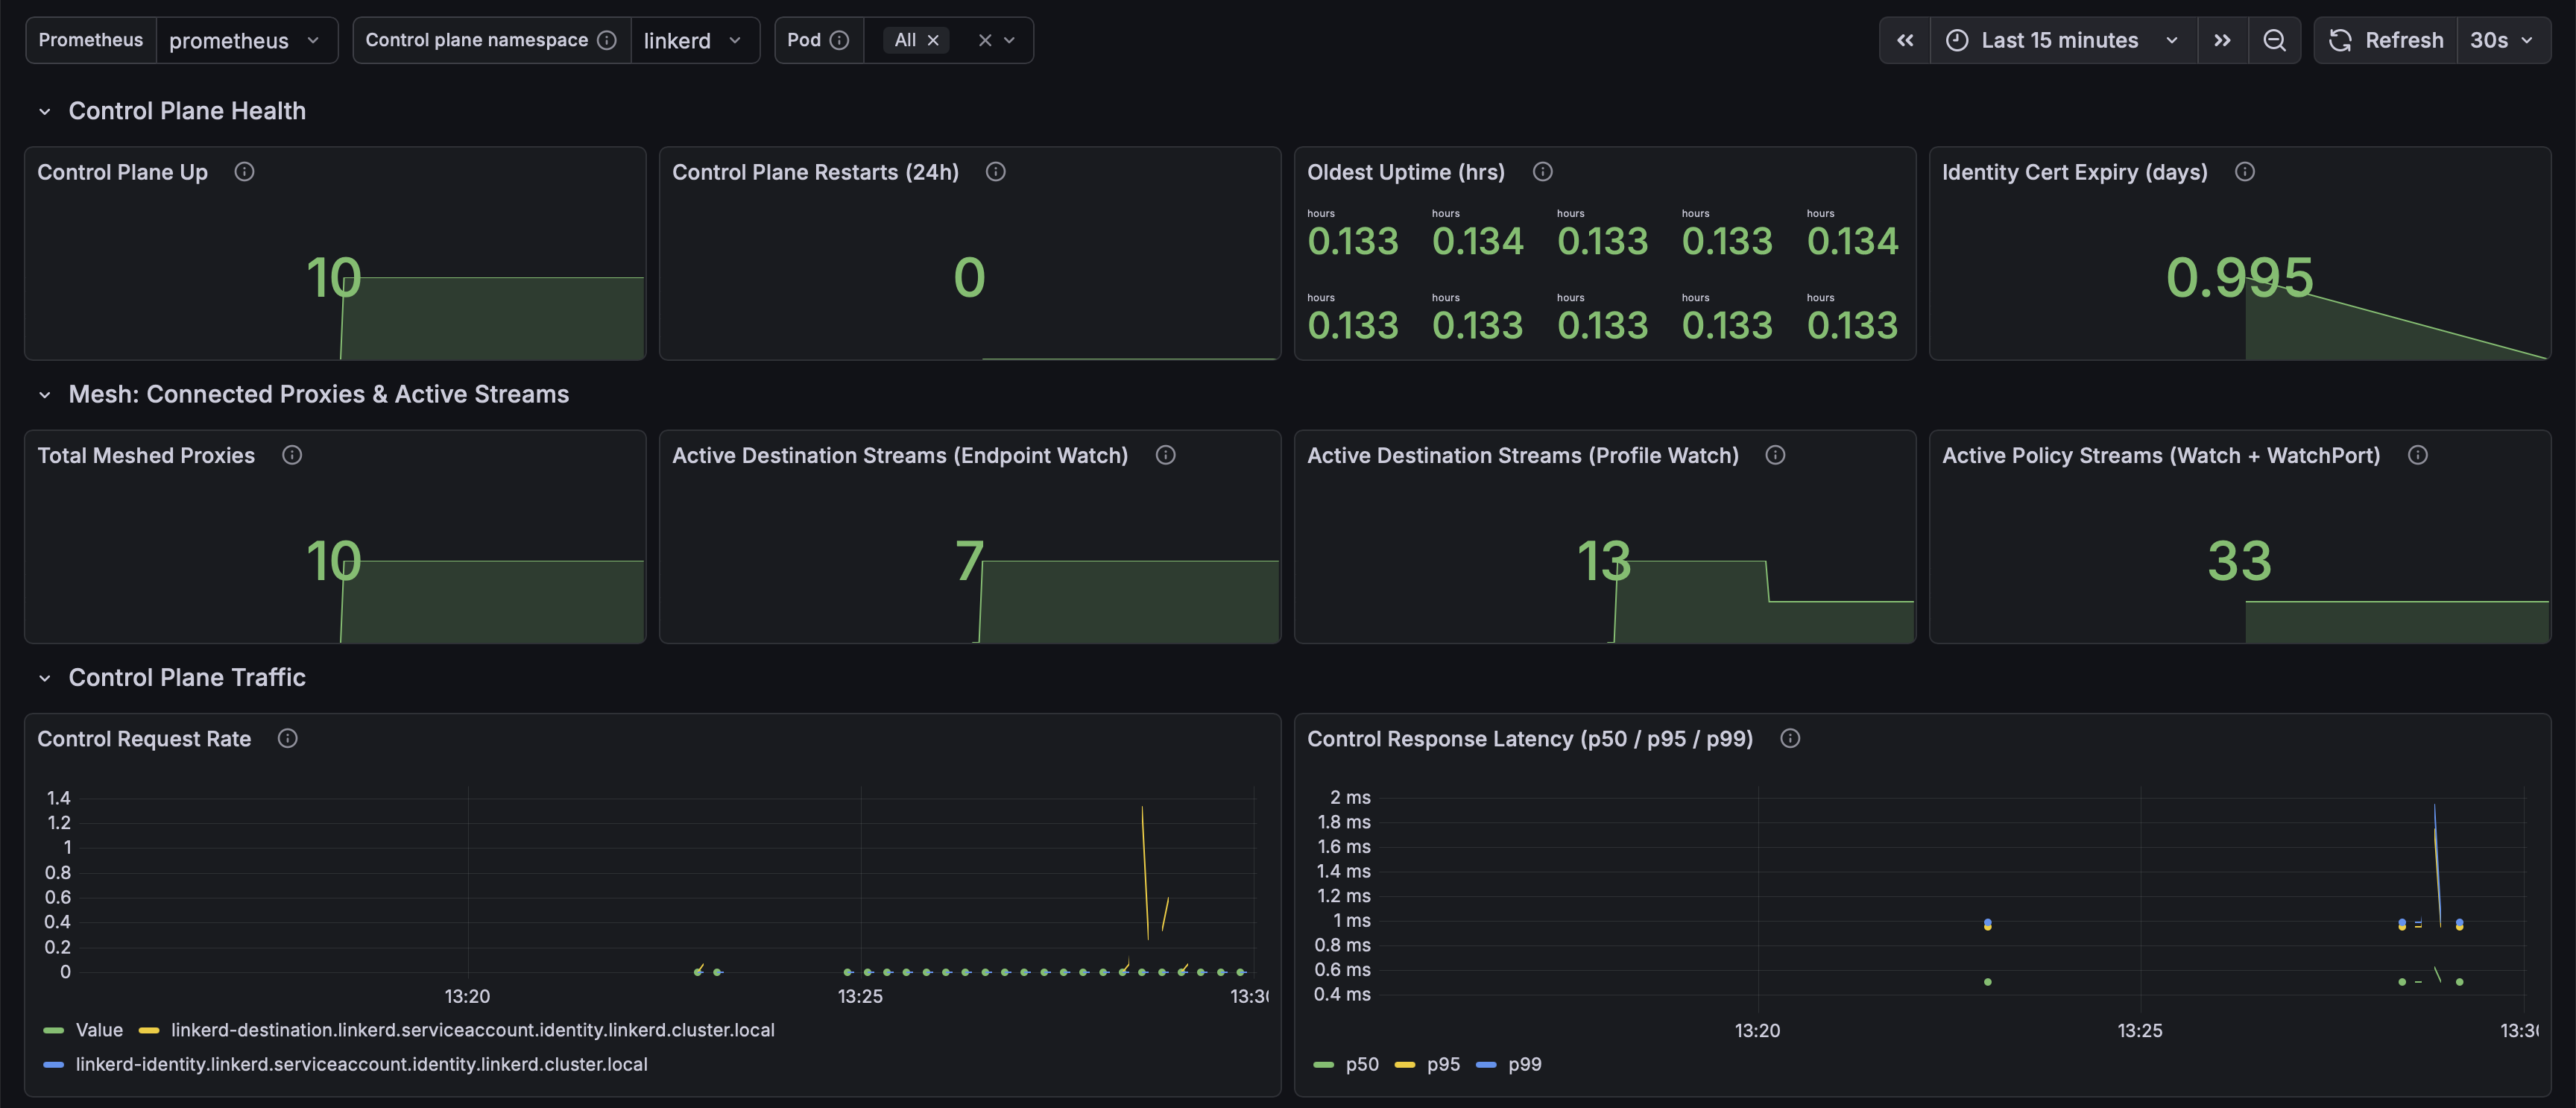This screenshot has height=1108, width=2576.
Task: Click the Control Plane Health row title
Action: [187, 111]
